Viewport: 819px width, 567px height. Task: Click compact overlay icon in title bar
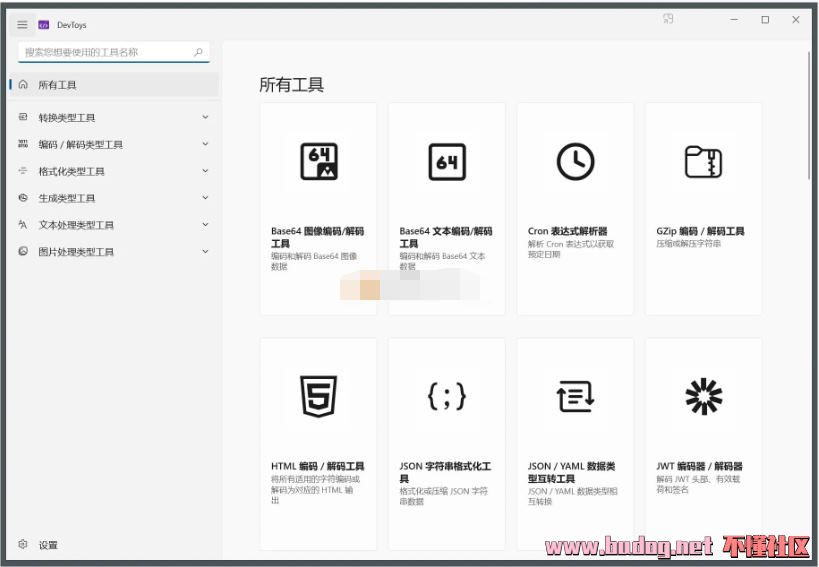pos(668,19)
